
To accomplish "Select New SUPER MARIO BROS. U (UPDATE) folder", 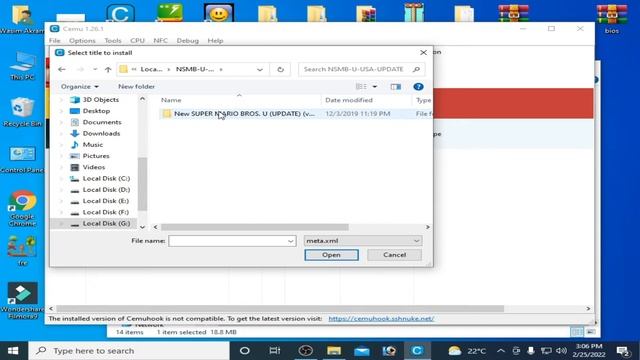I will [x=244, y=113].
